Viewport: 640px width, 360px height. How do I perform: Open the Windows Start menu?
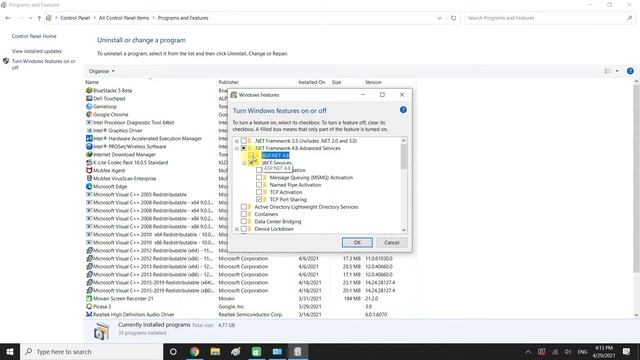tap(10, 351)
